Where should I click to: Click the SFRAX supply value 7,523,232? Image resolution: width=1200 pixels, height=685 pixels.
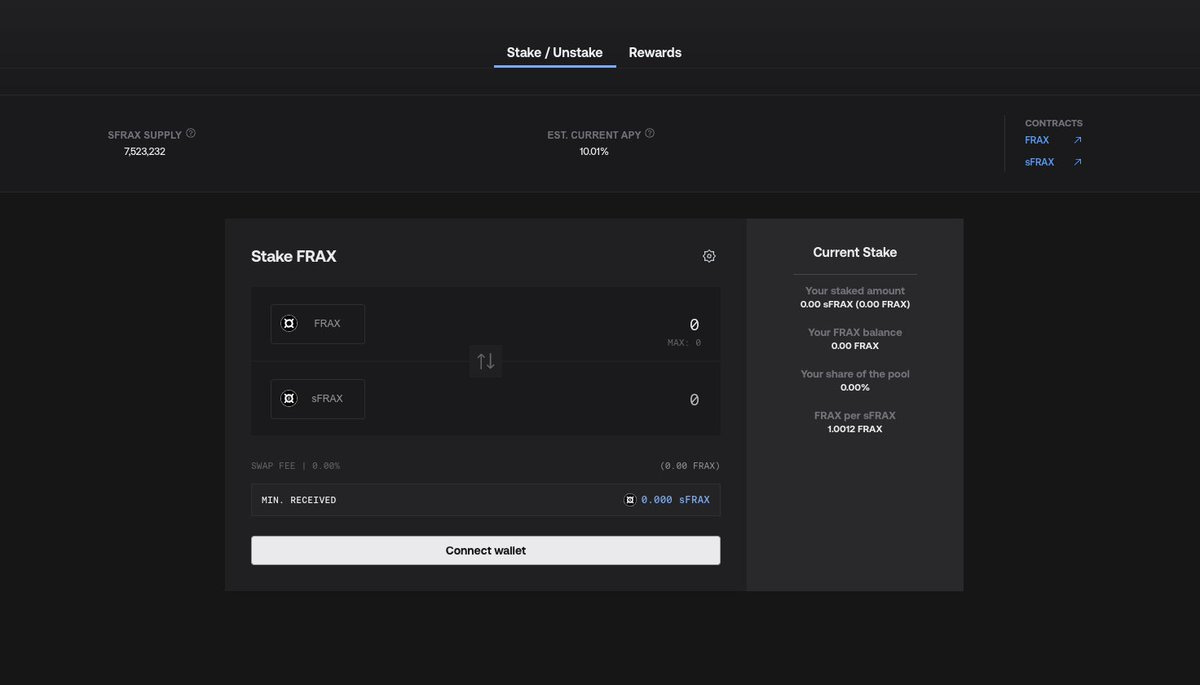pos(145,152)
